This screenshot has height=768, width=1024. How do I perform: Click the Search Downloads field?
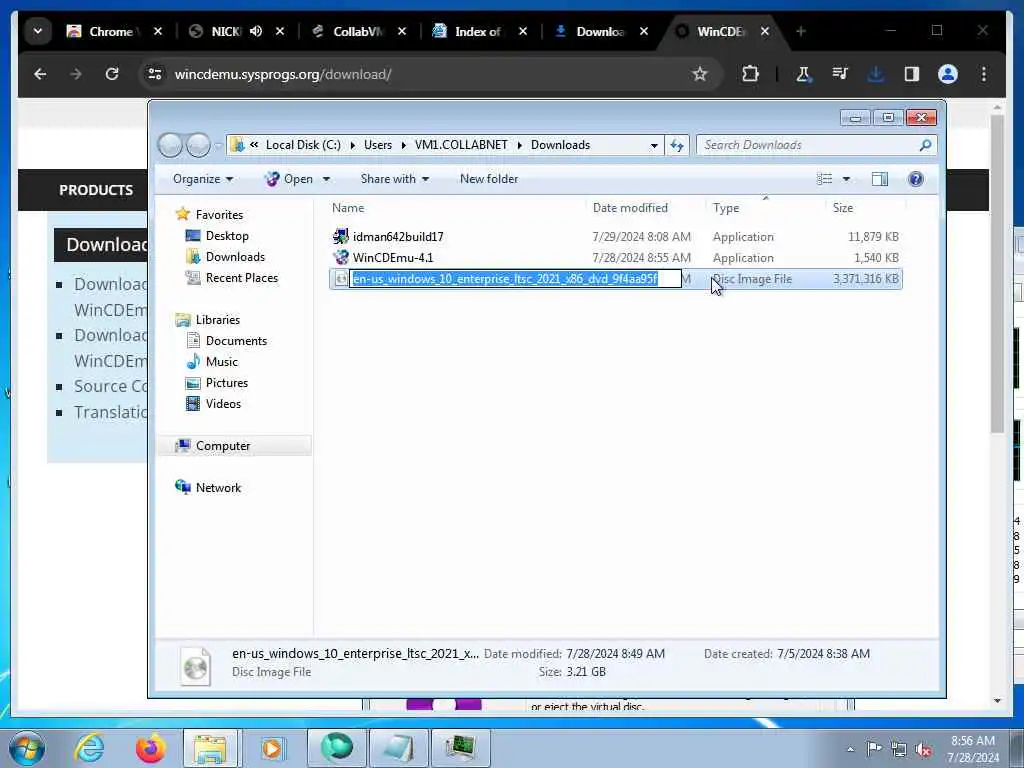816,145
